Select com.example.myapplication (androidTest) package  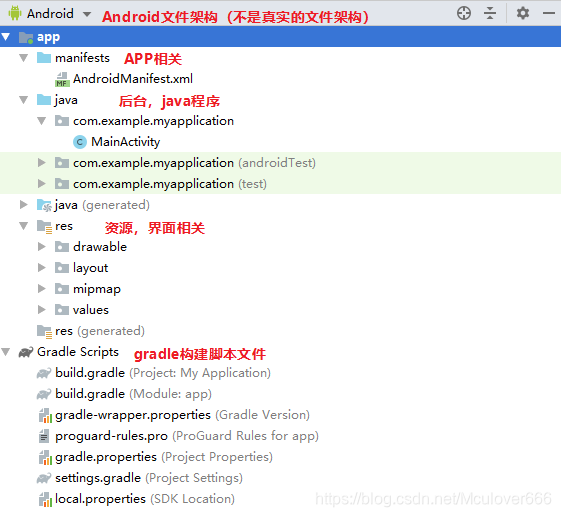pos(194,163)
